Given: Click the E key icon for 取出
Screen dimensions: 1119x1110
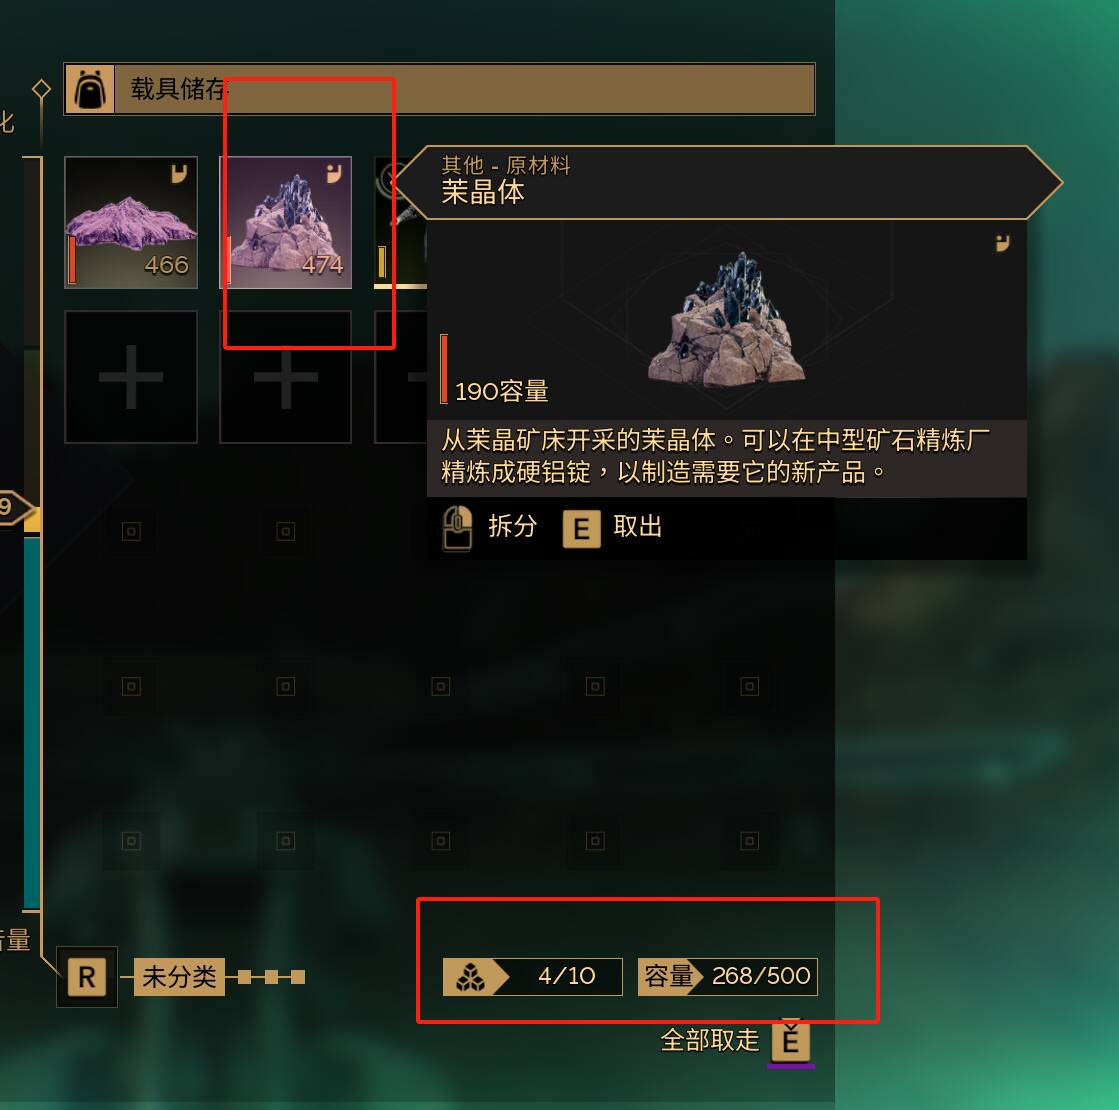Looking at the screenshot, I should point(581,529).
